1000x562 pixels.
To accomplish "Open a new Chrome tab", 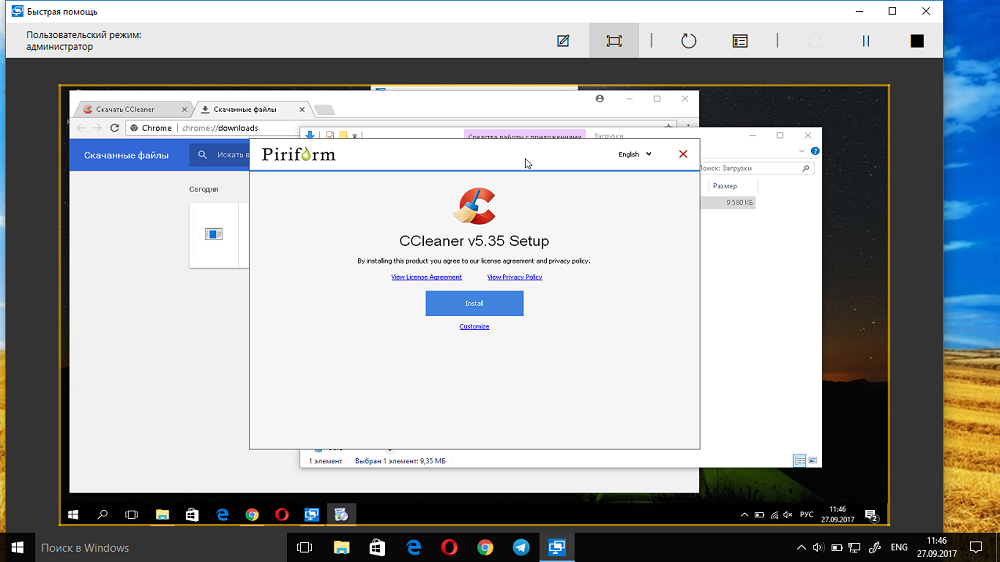I will pyautogui.click(x=325, y=110).
